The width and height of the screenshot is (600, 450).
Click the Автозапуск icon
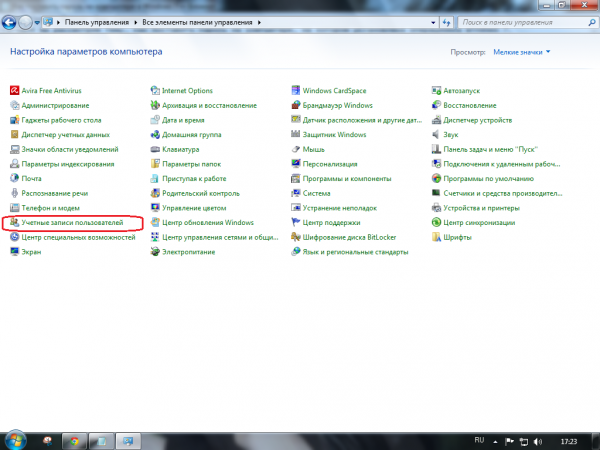[x=436, y=91]
